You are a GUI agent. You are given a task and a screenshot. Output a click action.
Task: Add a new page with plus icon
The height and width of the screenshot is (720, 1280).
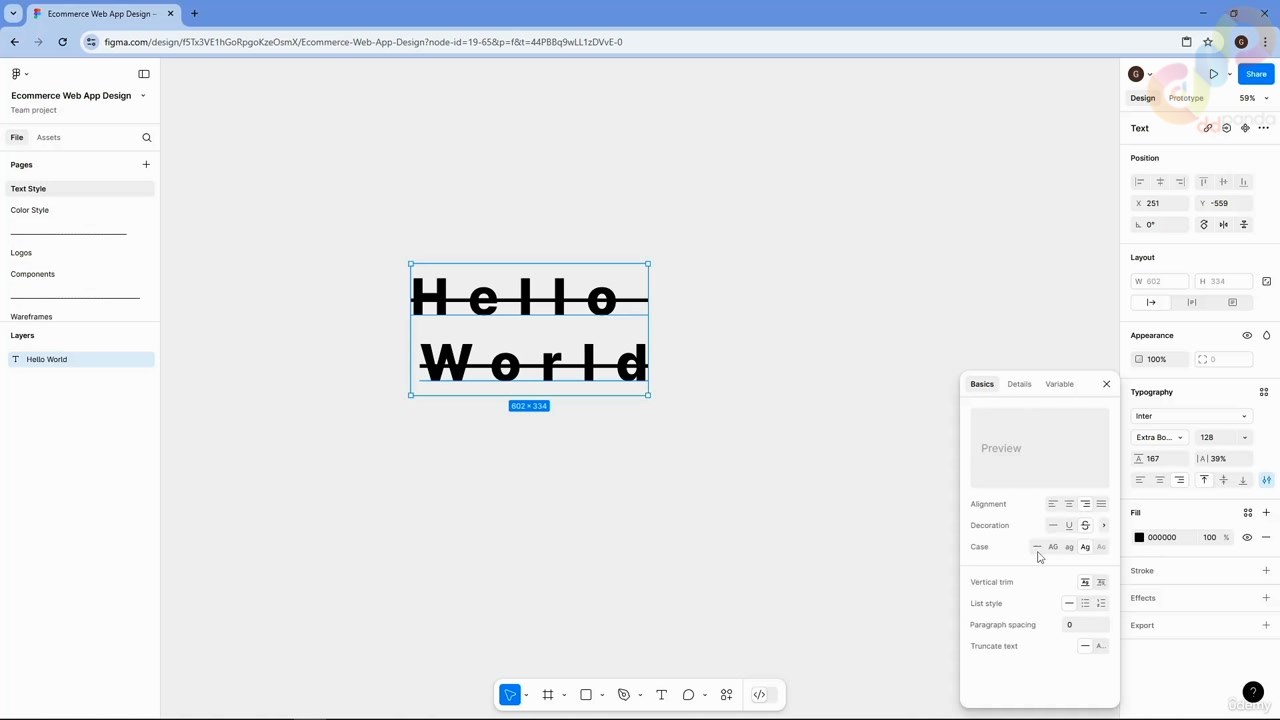click(x=146, y=164)
